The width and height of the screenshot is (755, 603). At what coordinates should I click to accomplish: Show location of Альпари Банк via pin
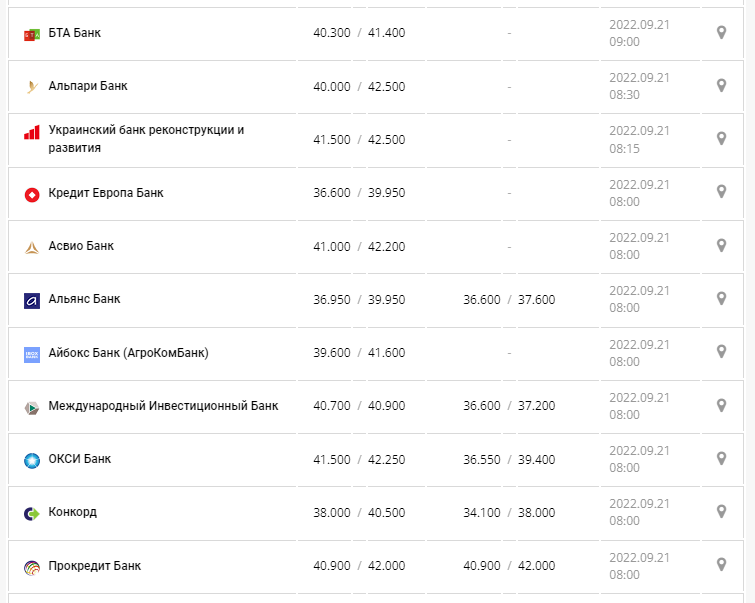coord(721,86)
